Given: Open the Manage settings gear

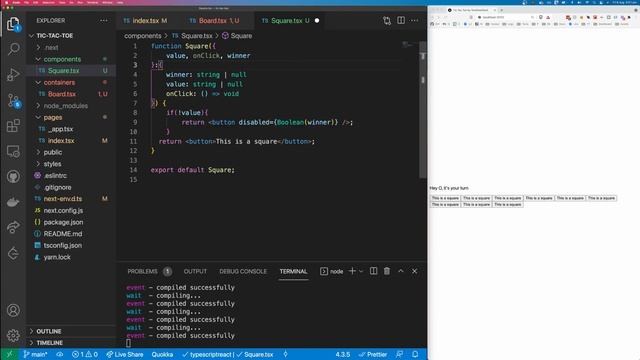Looking at the screenshot, I should (x=13, y=336).
